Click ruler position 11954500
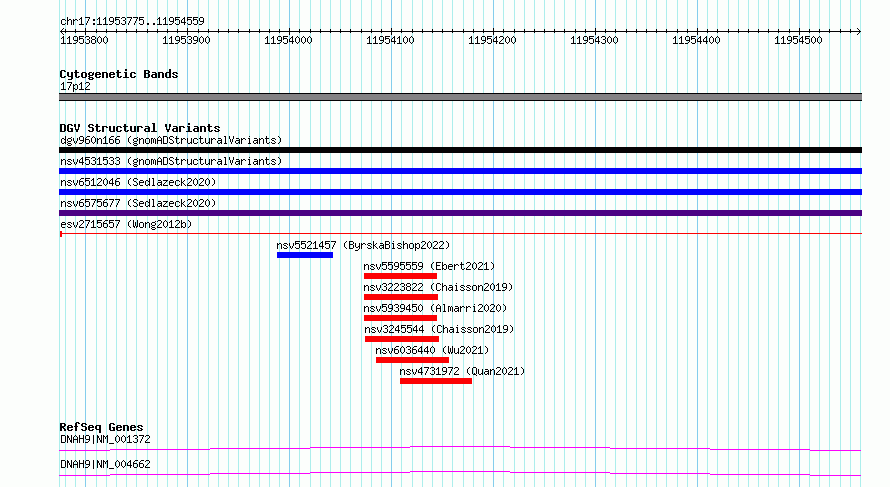The image size is (890, 487). pos(798,40)
